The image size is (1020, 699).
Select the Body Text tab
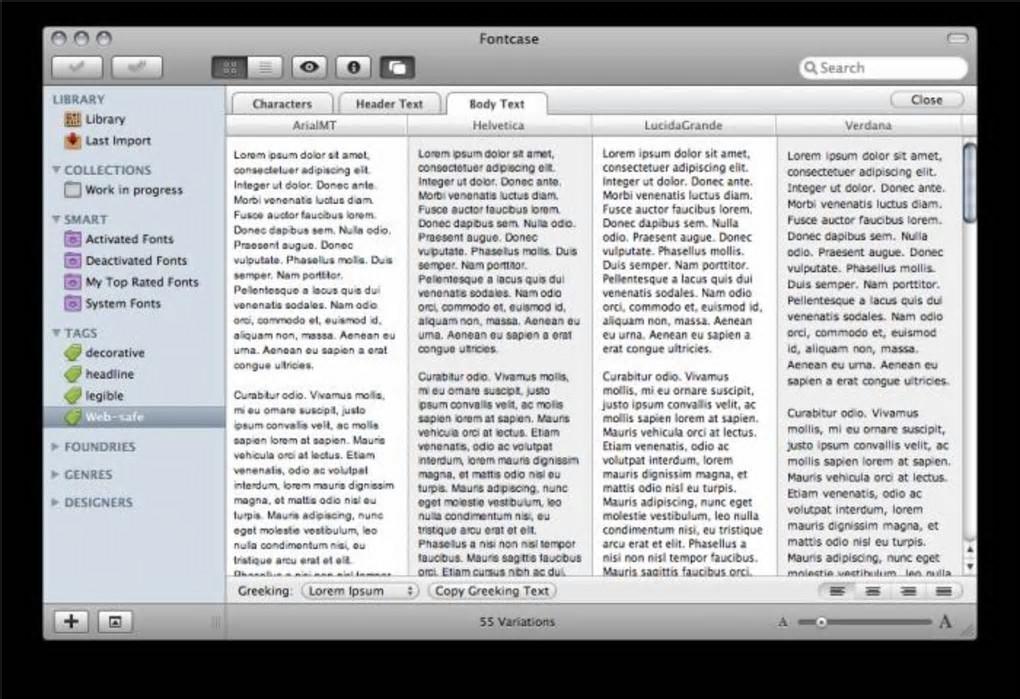pos(496,104)
